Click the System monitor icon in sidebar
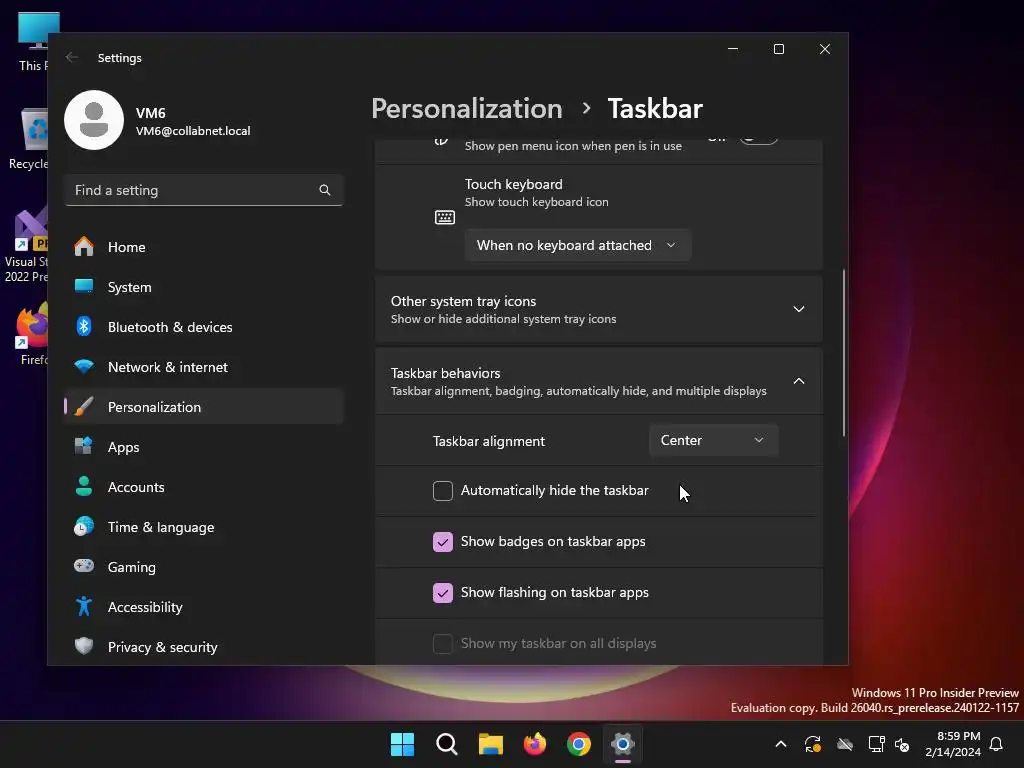1024x768 pixels. [x=84, y=287]
